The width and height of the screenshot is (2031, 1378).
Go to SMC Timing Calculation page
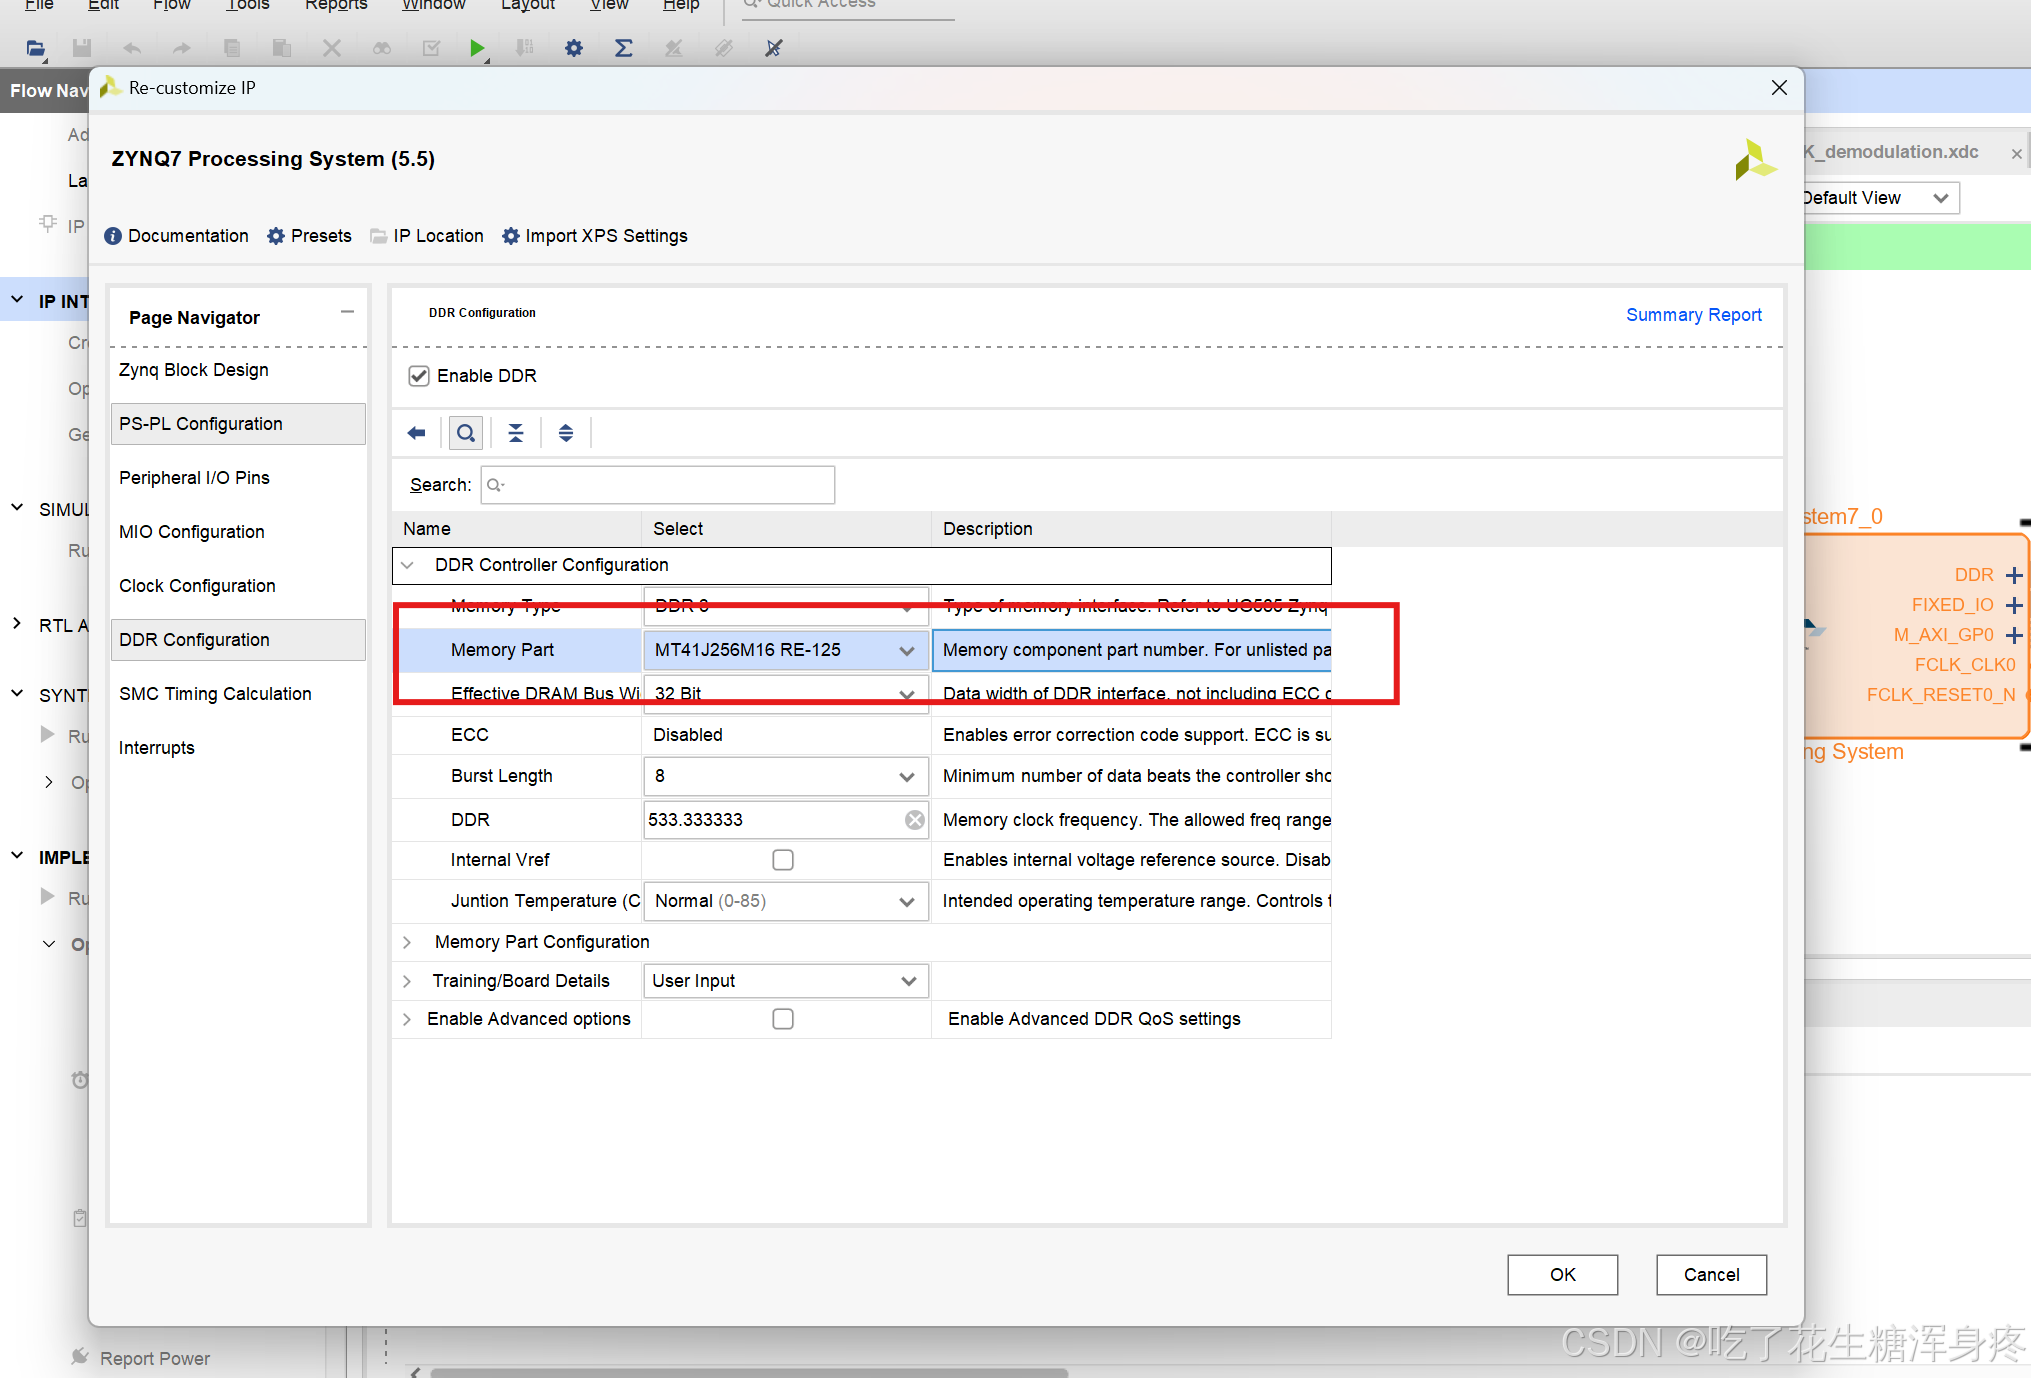[238, 694]
